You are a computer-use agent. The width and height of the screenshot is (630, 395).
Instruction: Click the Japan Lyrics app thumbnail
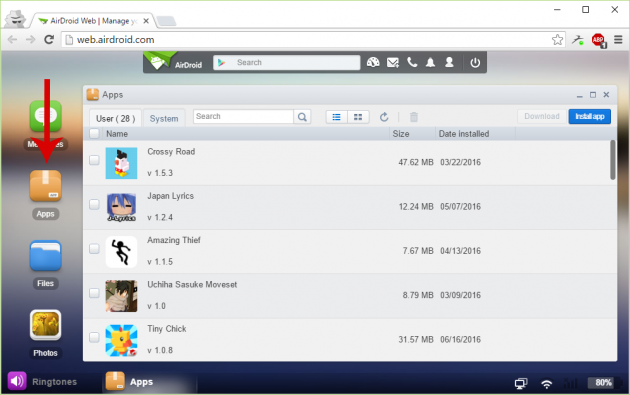(x=121, y=207)
